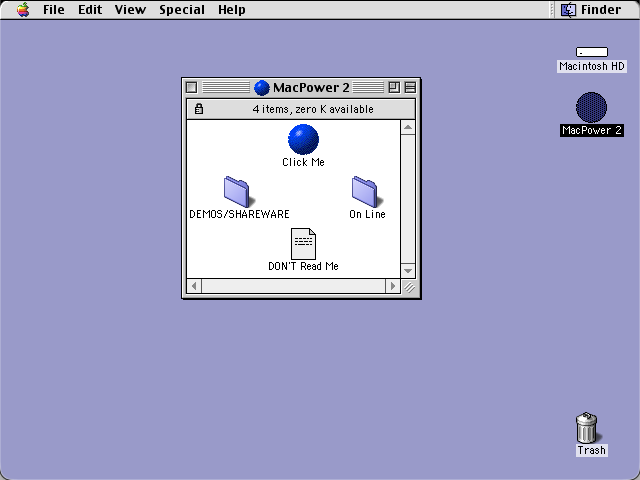Click the vertical scrollbar up arrow
Screen dimensions: 640x480
point(408,128)
